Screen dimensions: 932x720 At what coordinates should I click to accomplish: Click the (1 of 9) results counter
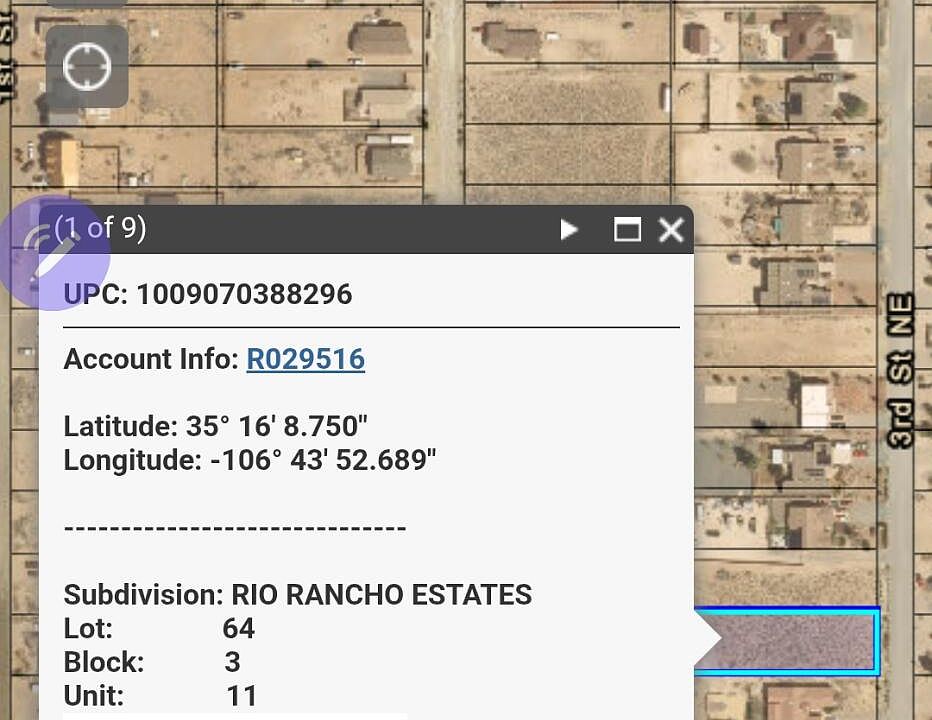click(x=100, y=228)
